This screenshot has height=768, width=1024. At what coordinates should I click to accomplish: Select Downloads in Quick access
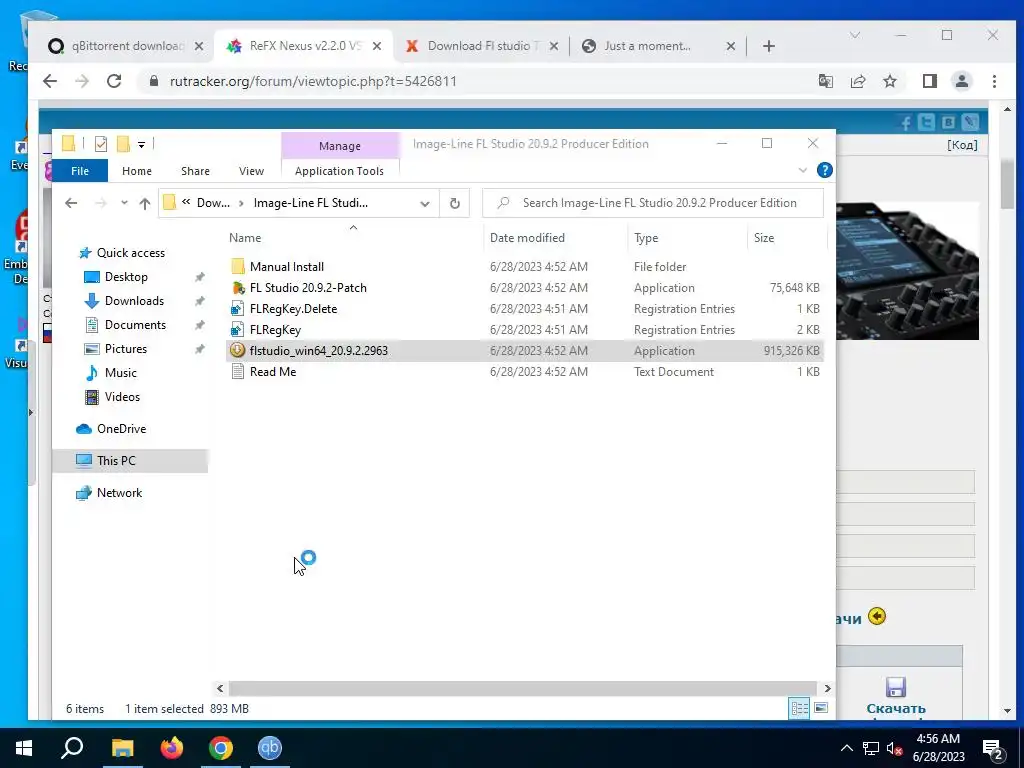pos(134,300)
